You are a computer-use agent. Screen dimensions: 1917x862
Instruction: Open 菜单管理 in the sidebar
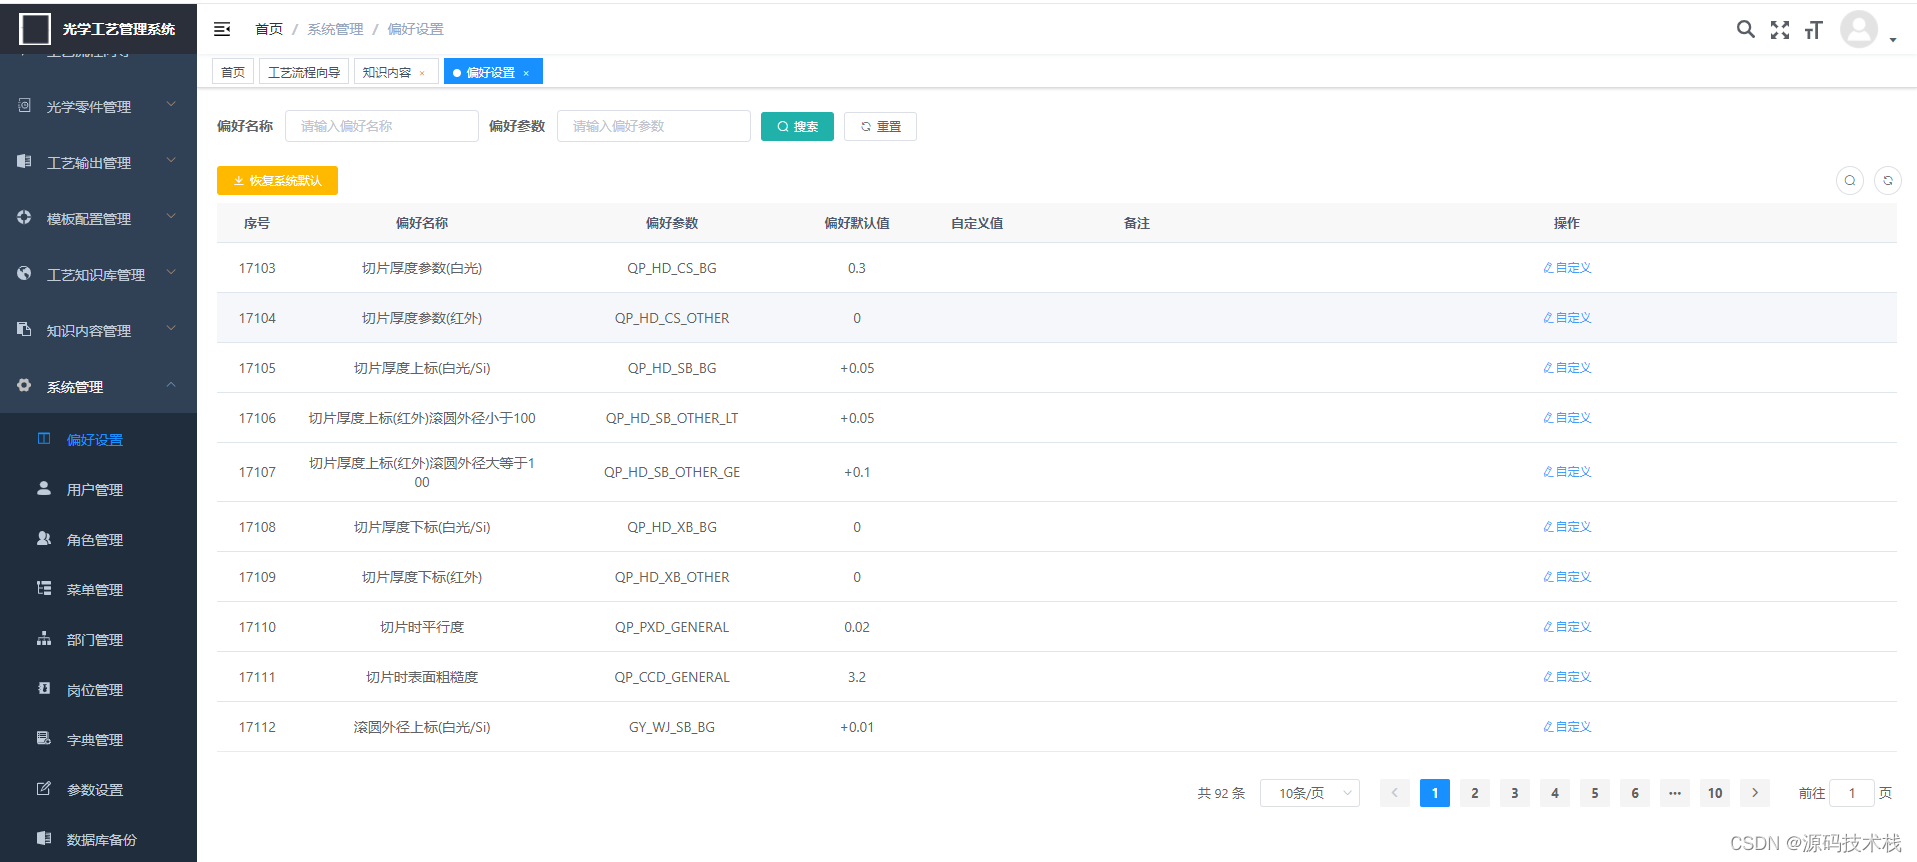[98, 589]
